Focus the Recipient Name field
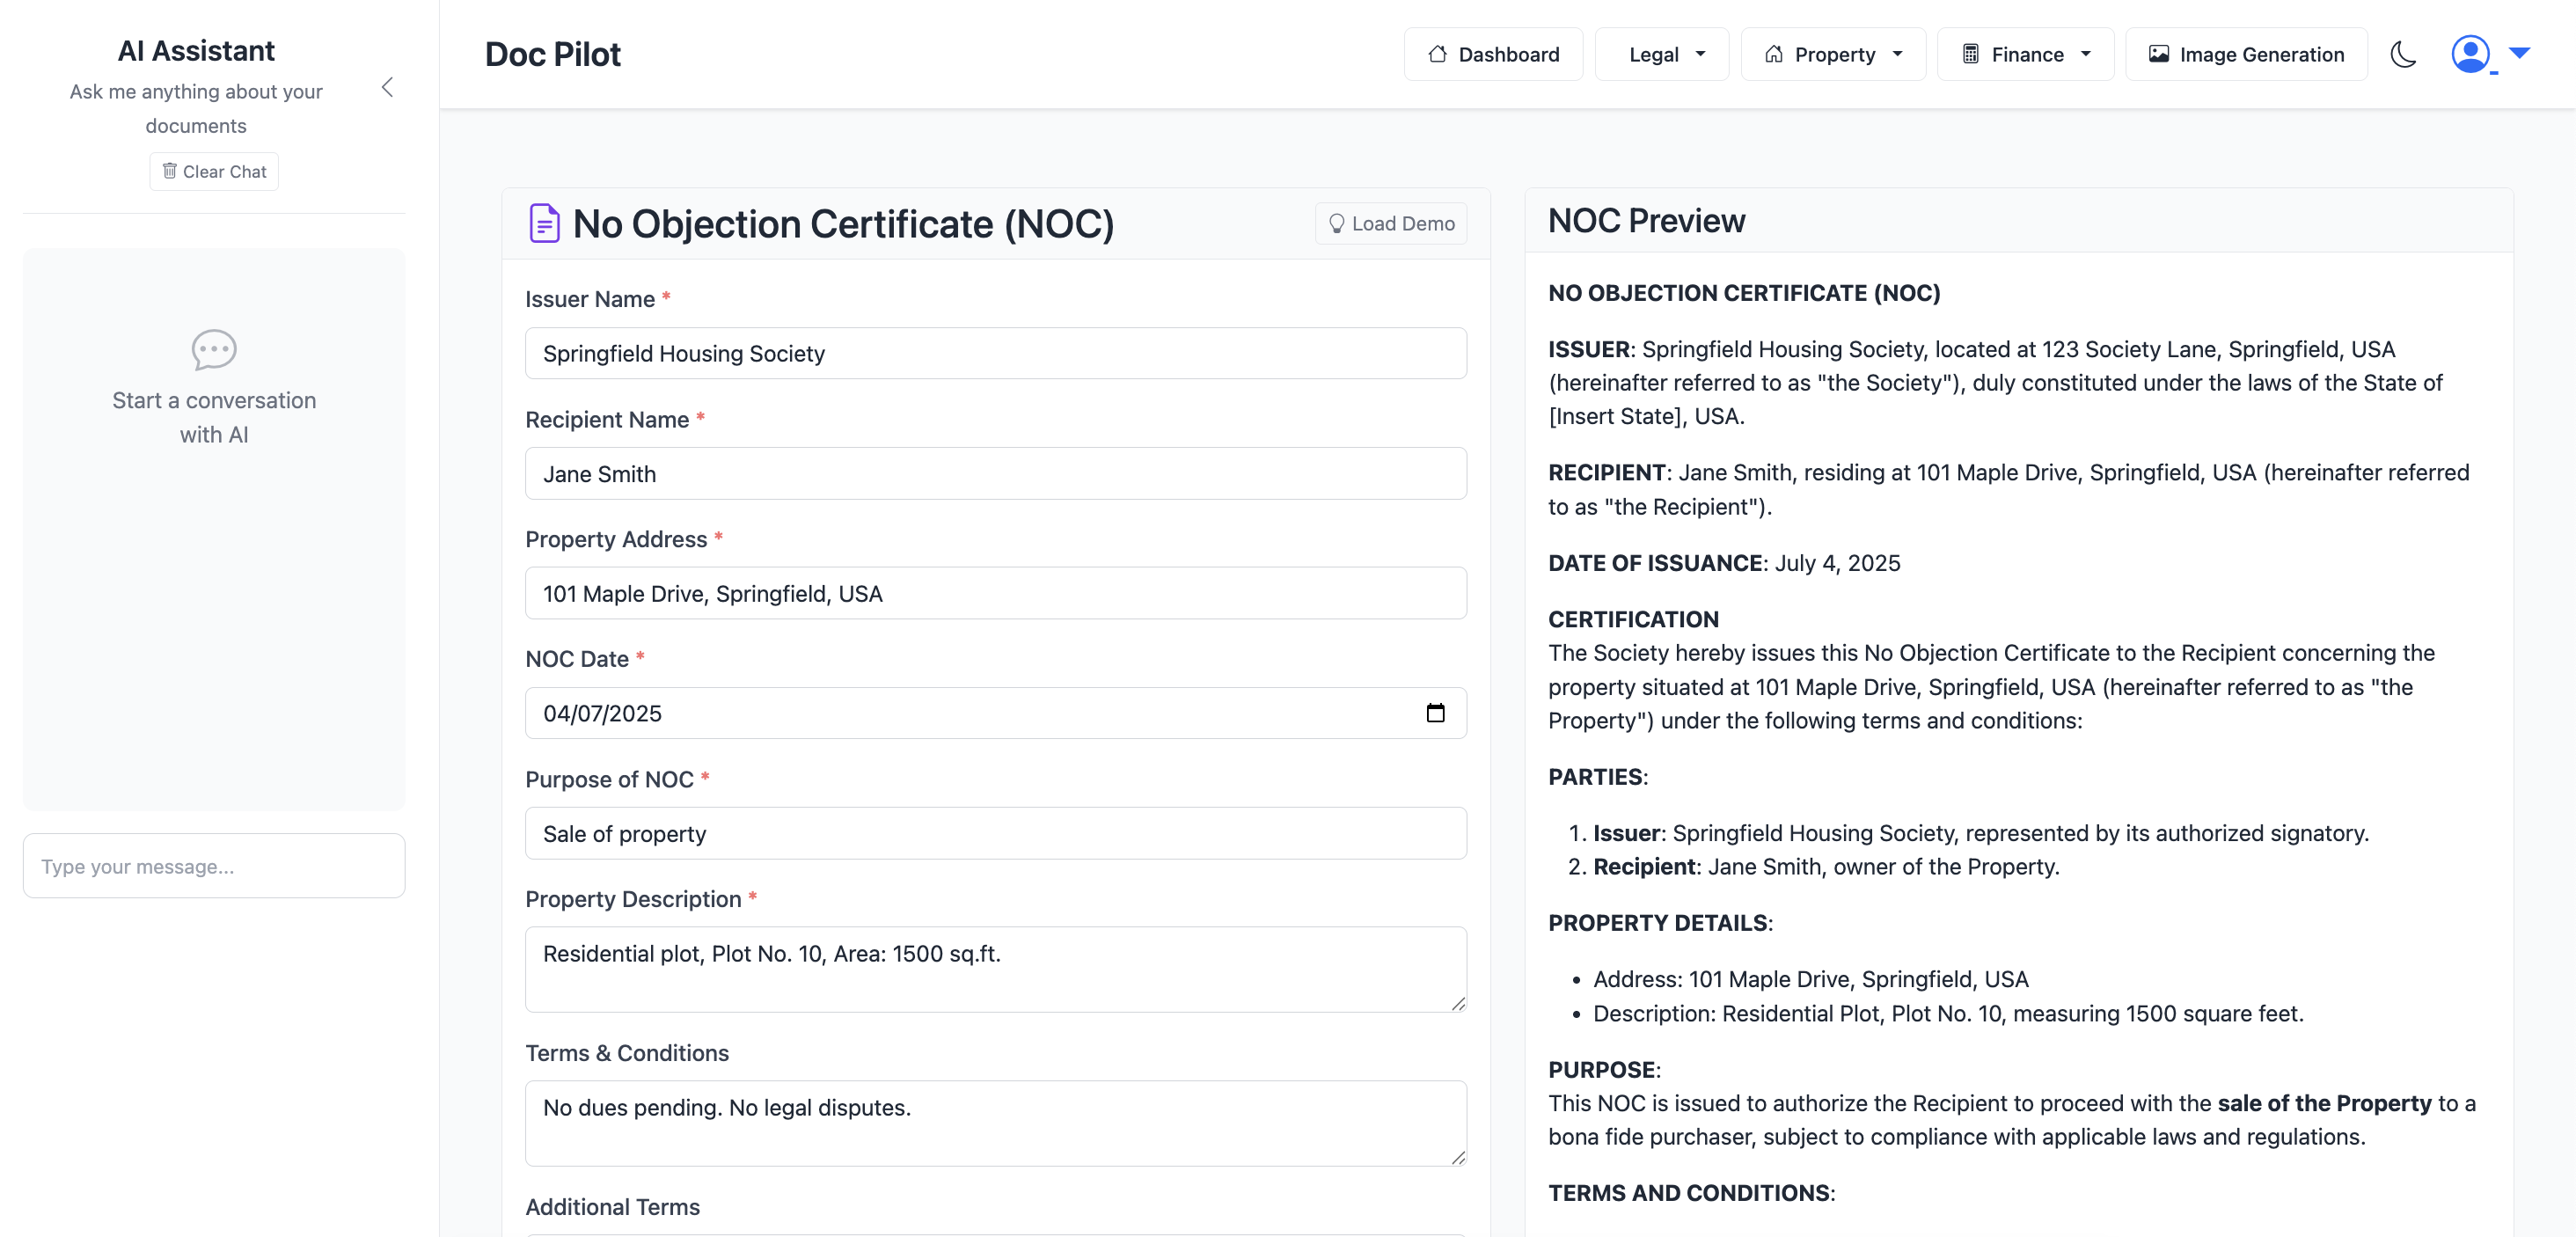 point(996,473)
